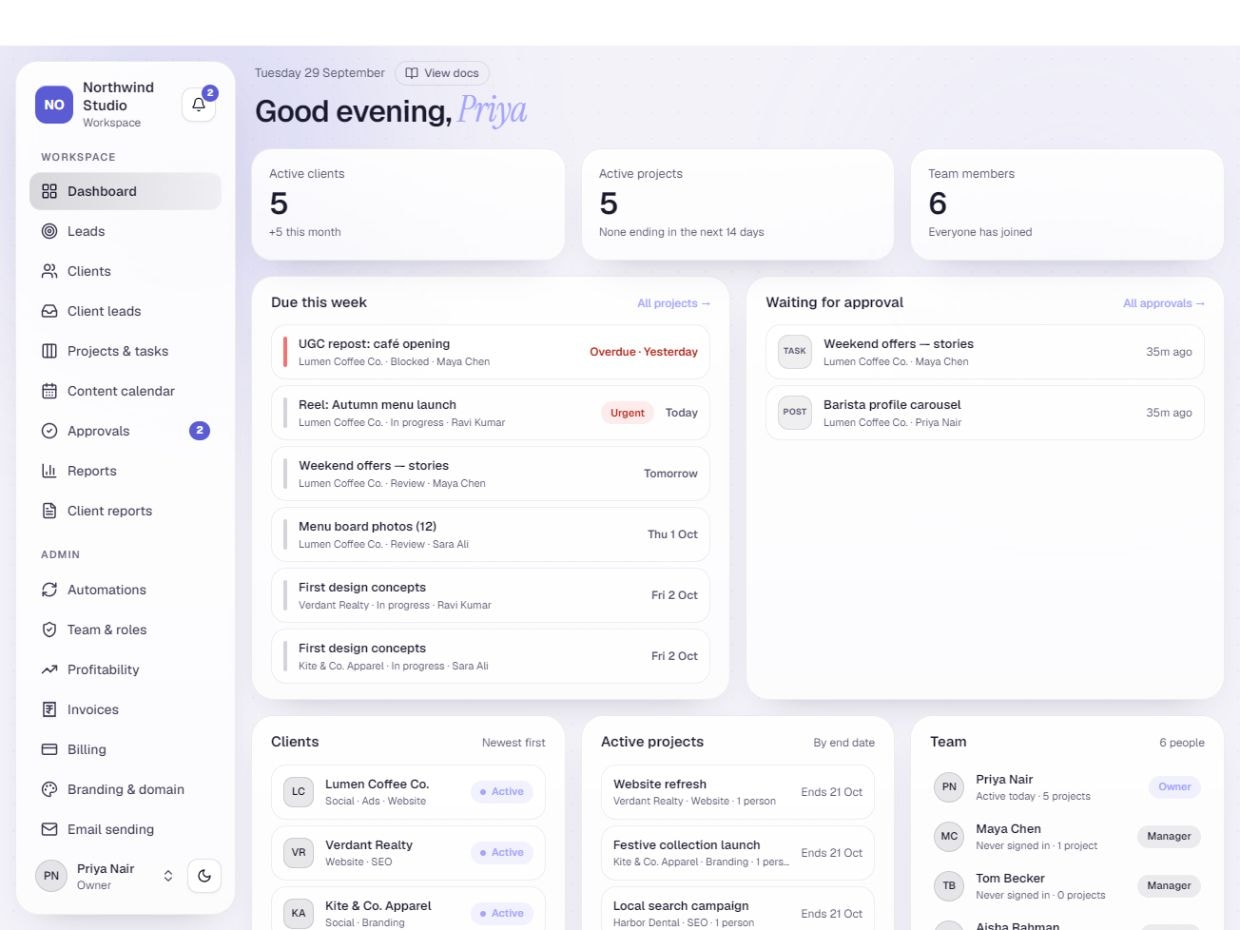Open Menu board photos (12) task
This screenshot has width=1240, height=930.
click(490, 535)
